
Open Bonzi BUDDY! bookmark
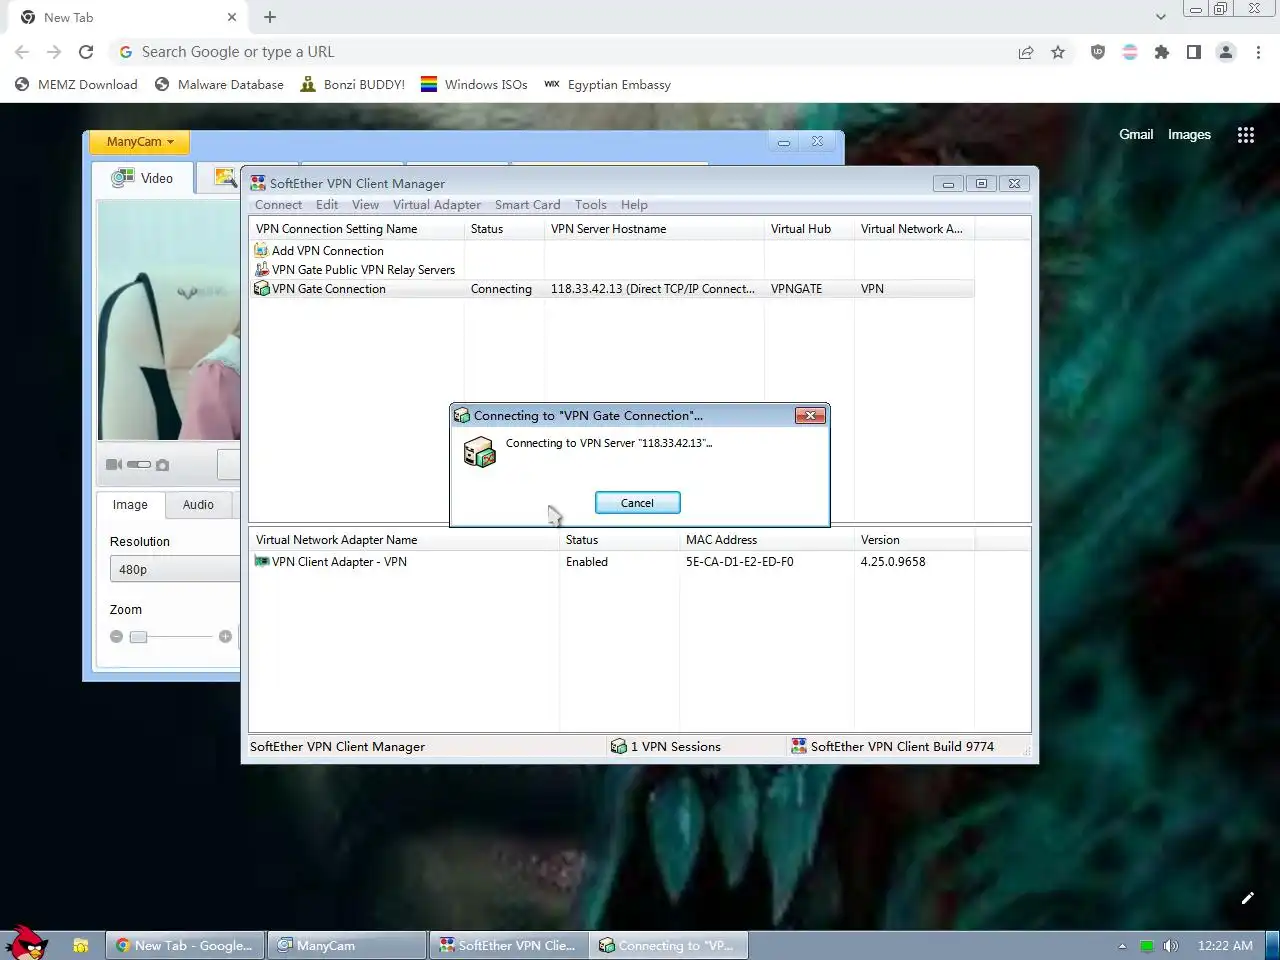pos(352,85)
